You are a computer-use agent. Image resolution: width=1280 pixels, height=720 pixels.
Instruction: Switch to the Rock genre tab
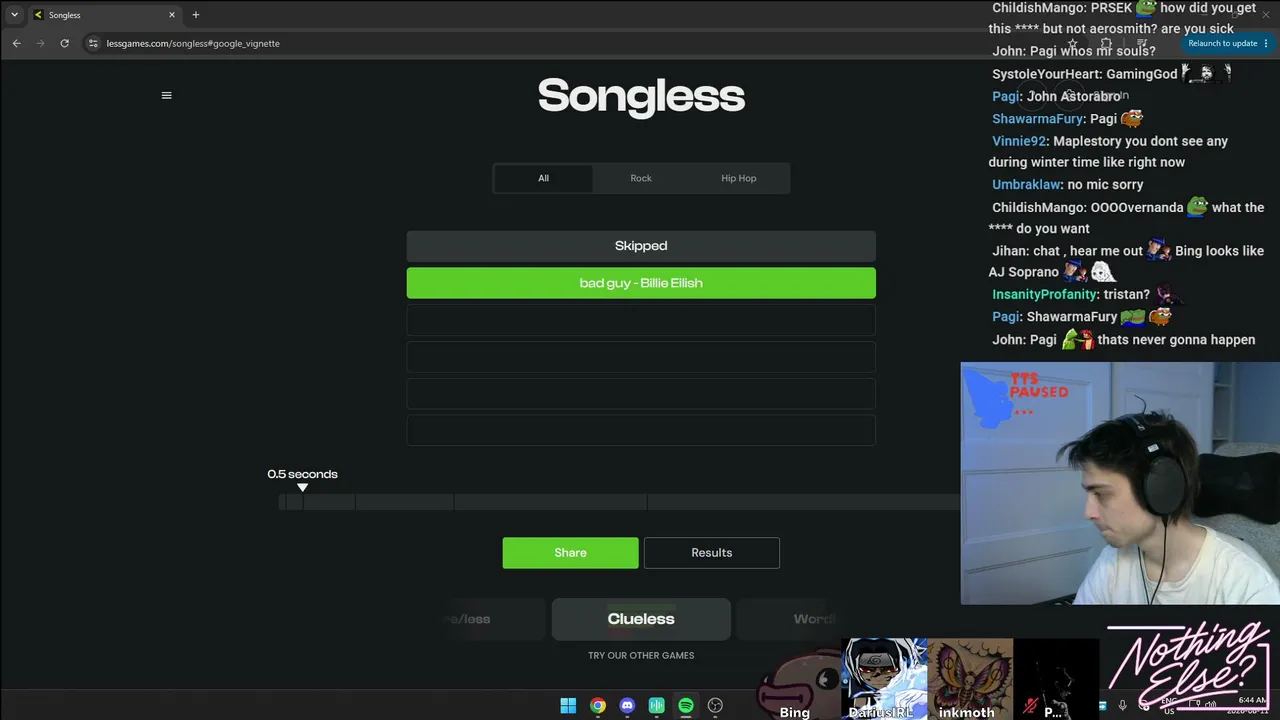click(x=641, y=178)
